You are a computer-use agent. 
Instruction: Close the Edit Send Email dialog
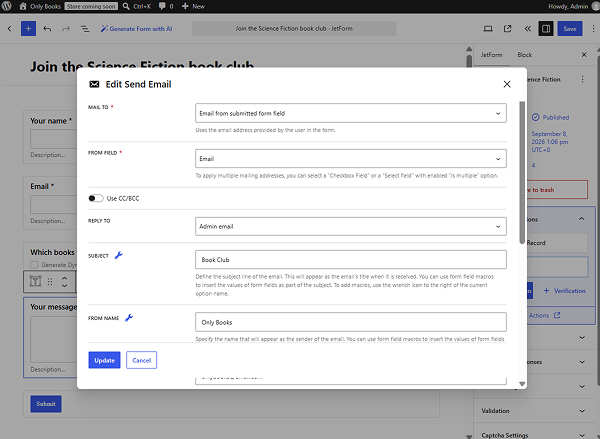coord(507,84)
